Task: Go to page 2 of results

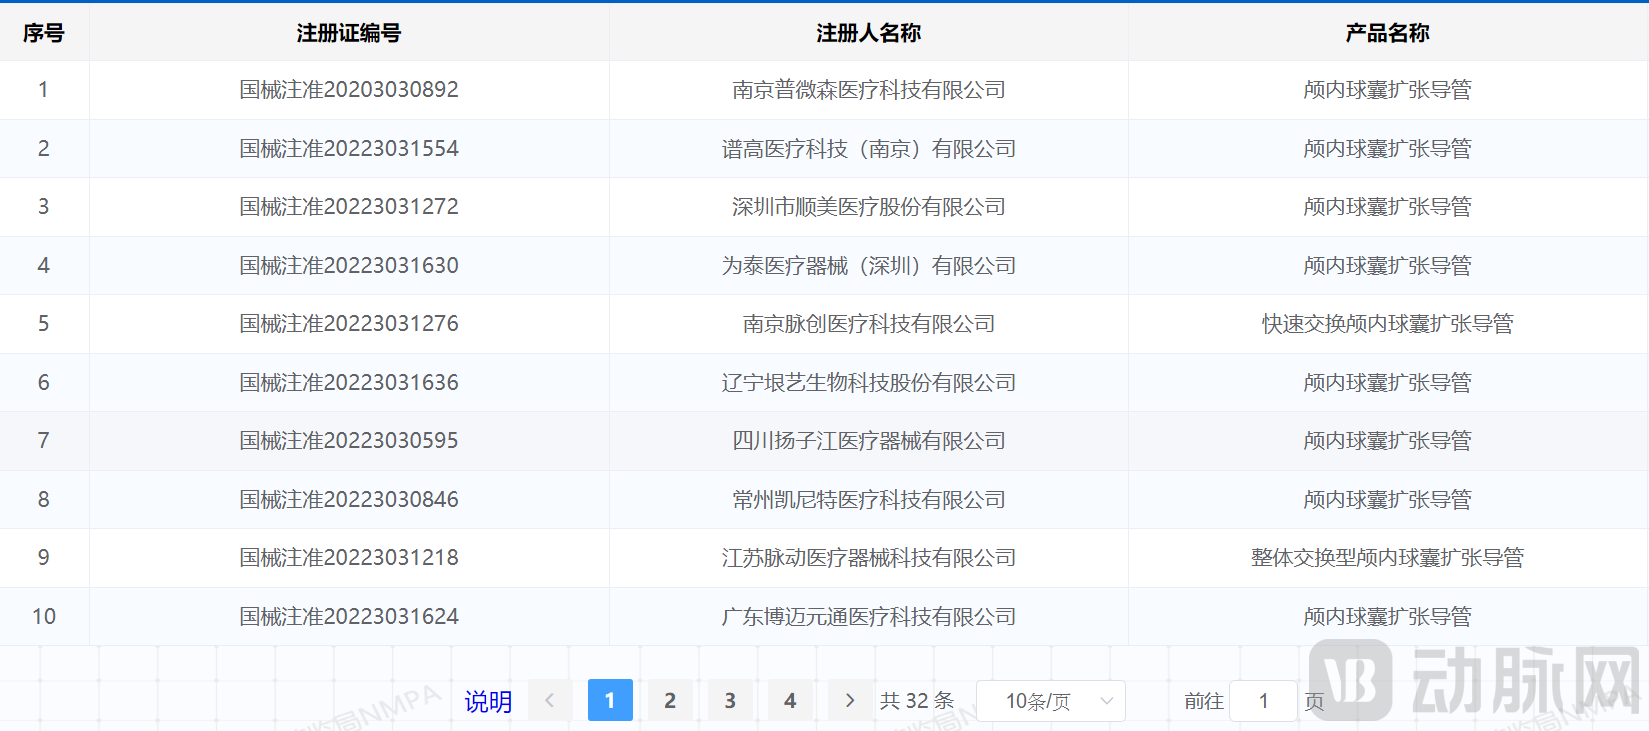Action: (x=670, y=701)
